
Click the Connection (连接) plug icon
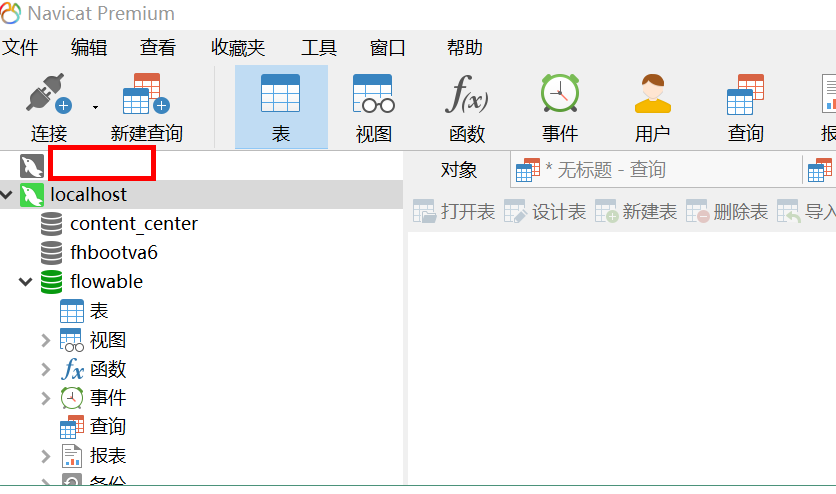coord(49,93)
